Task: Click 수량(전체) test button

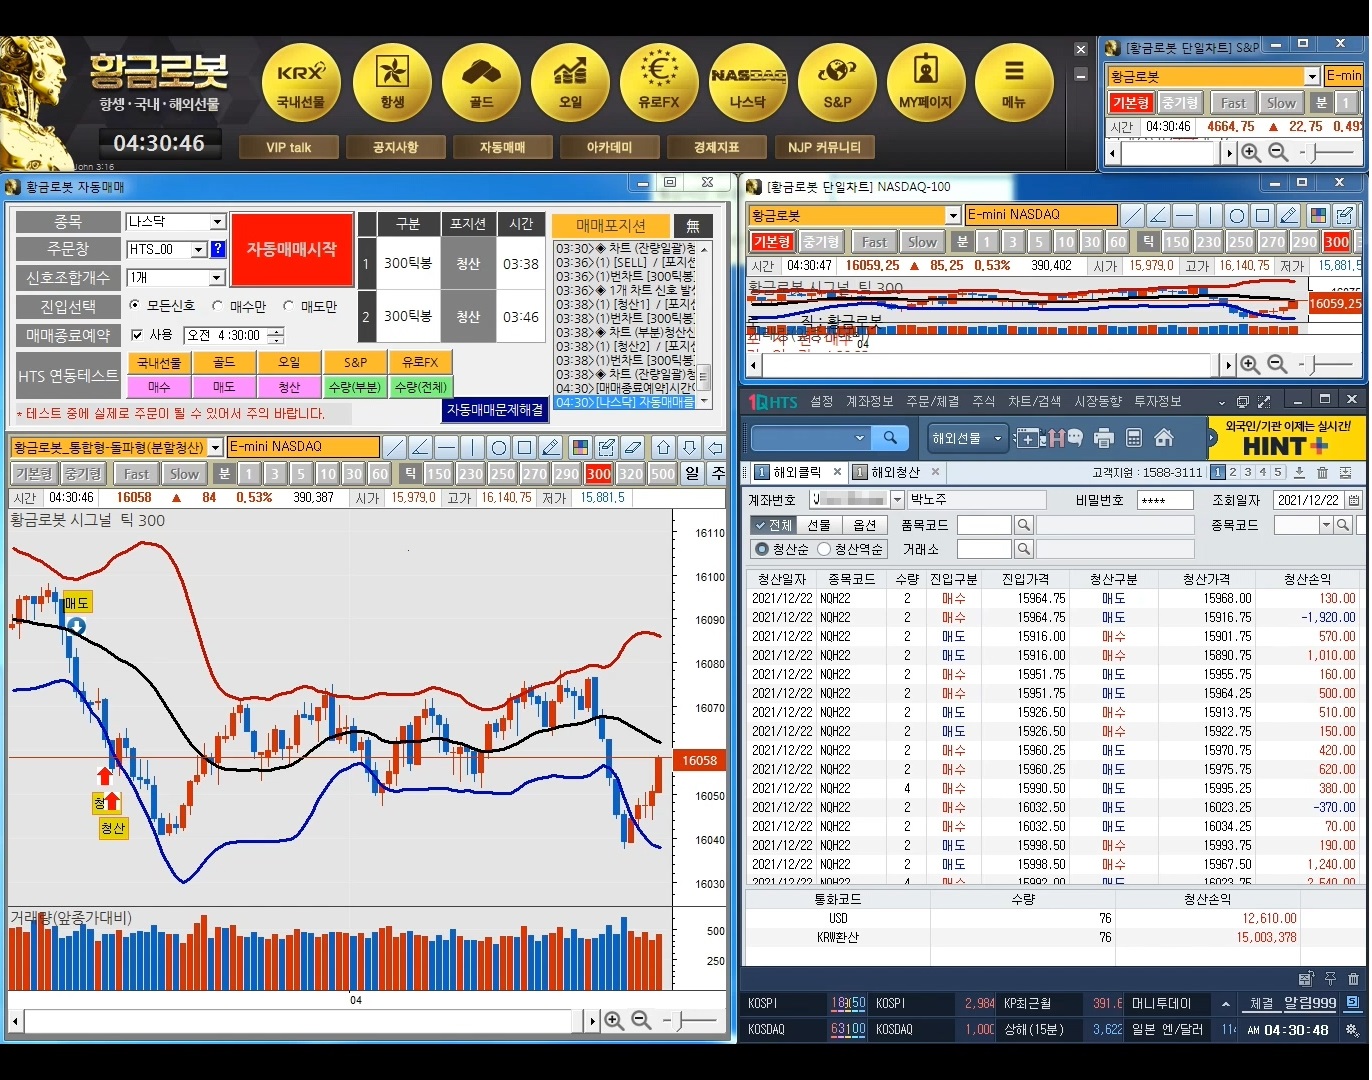Action: click(421, 386)
